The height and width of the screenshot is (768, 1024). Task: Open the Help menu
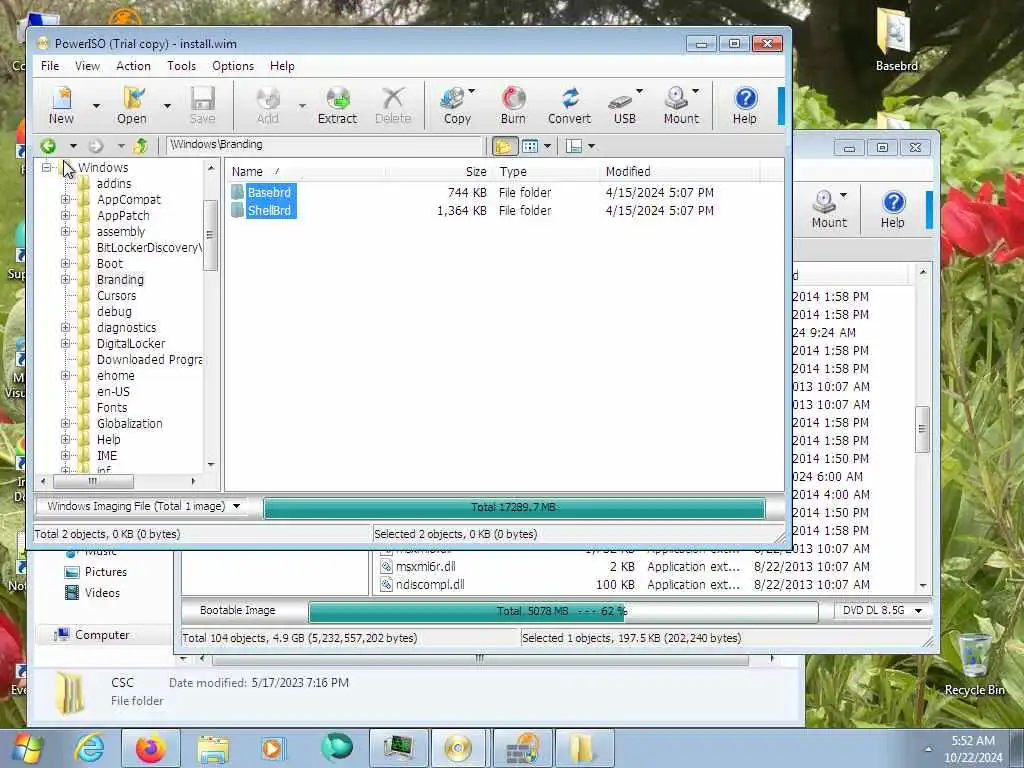tap(282, 66)
